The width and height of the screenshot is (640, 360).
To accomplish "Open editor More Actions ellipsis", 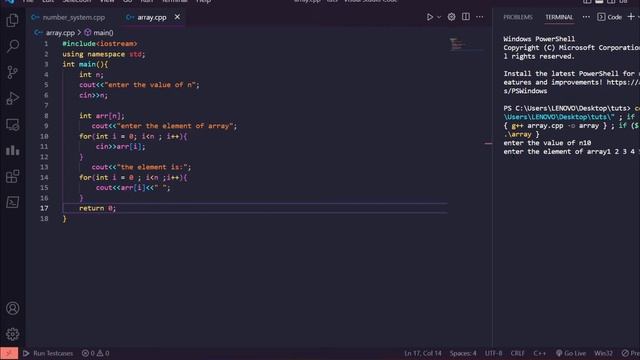I will tap(480, 17).
